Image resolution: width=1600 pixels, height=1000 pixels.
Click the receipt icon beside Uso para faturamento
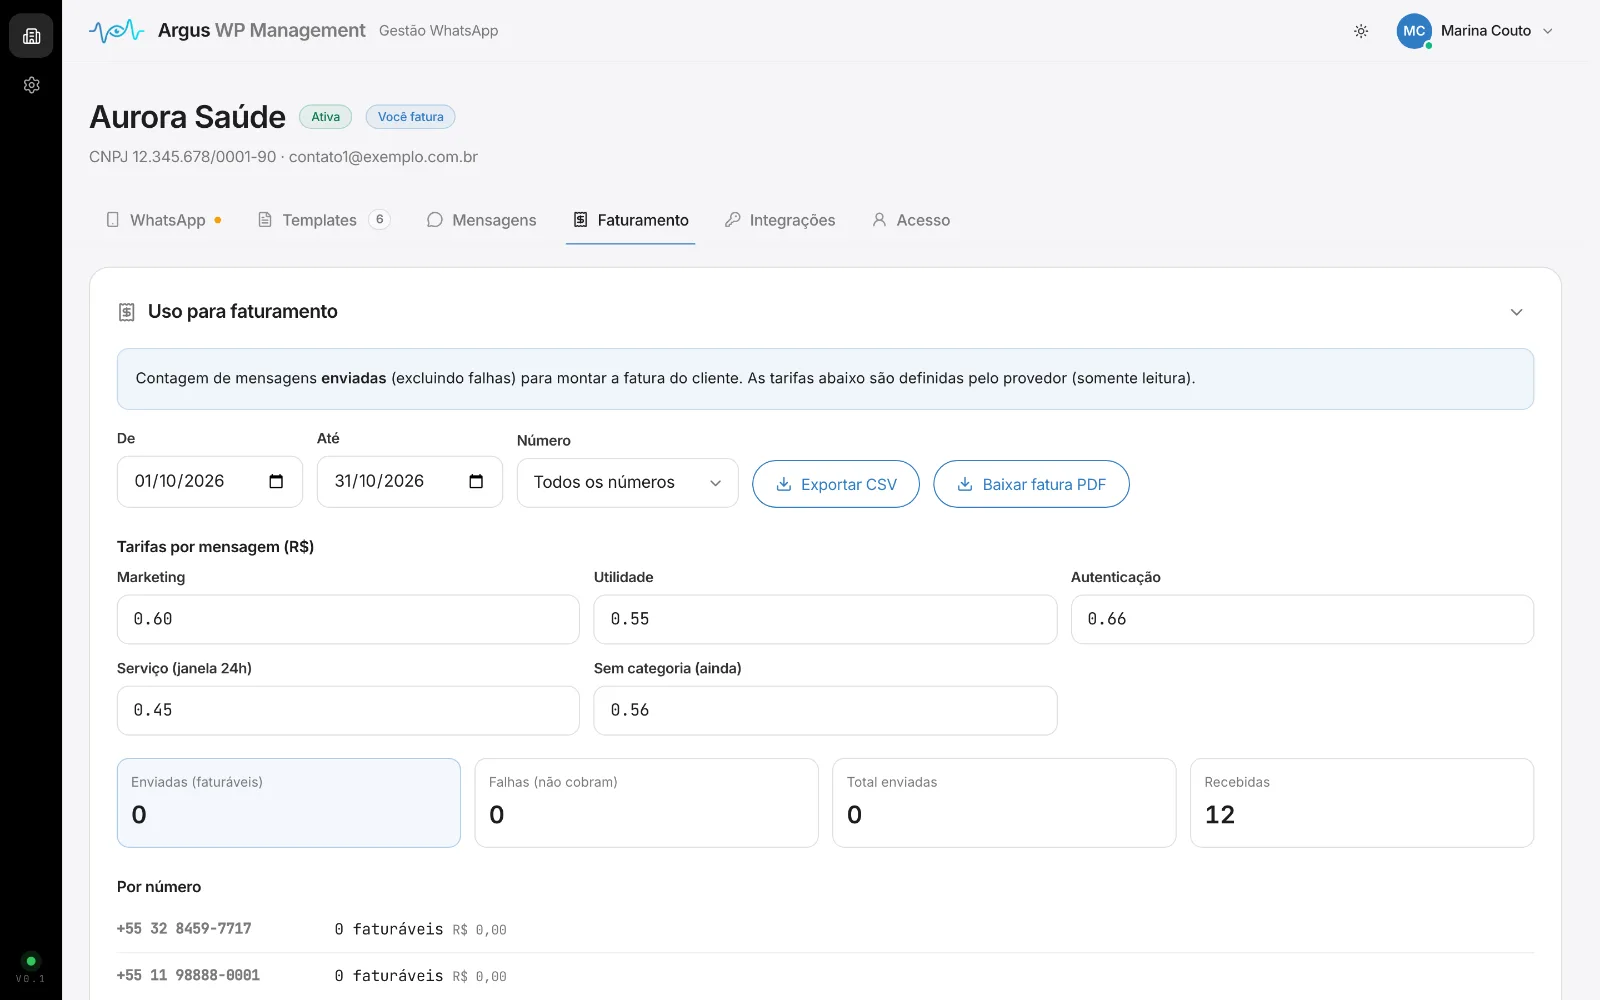point(126,312)
